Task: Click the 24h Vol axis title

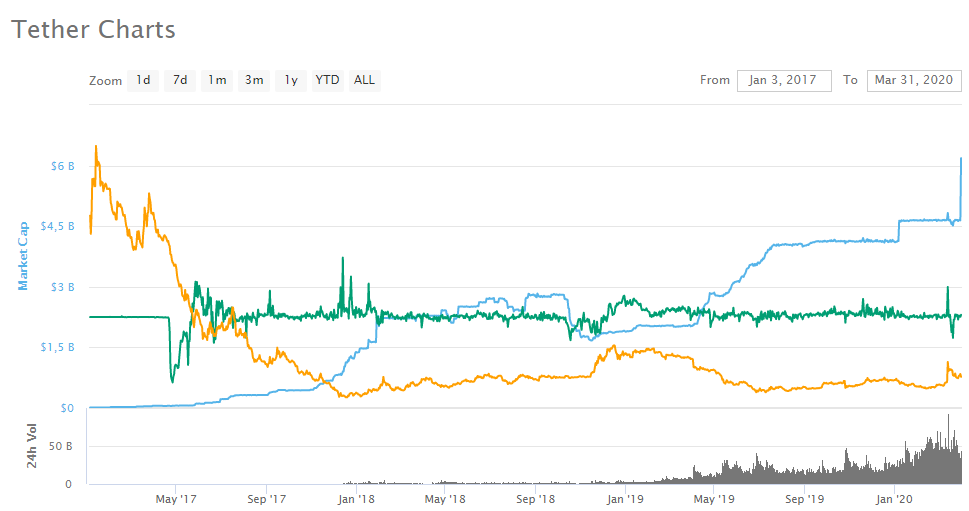Action: [x=32, y=446]
